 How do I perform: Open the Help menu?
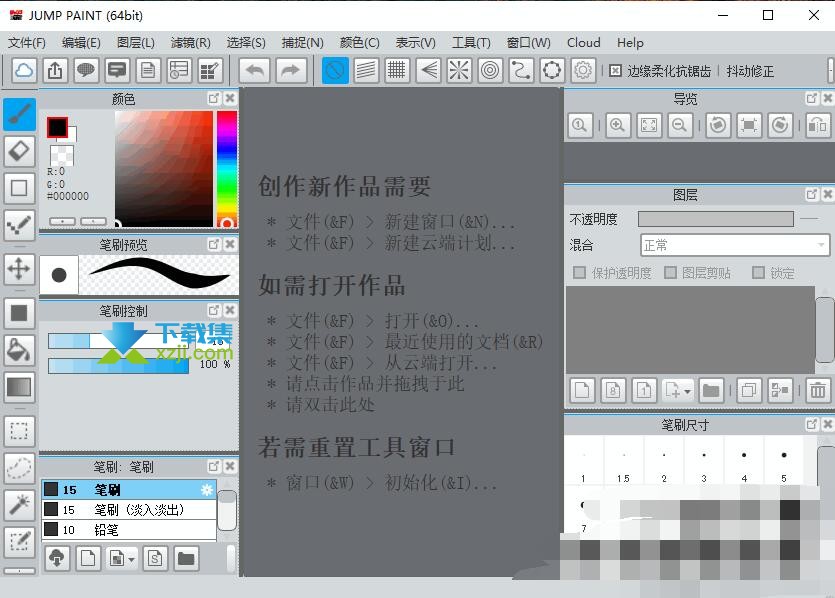(631, 43)
